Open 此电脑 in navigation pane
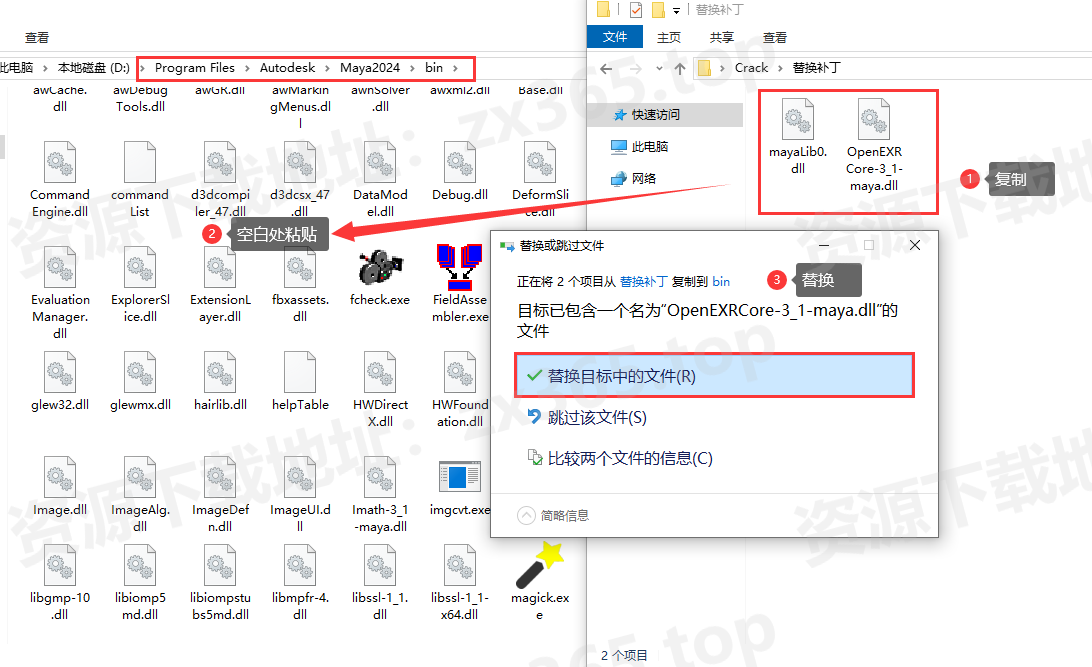 pos(640,146)
